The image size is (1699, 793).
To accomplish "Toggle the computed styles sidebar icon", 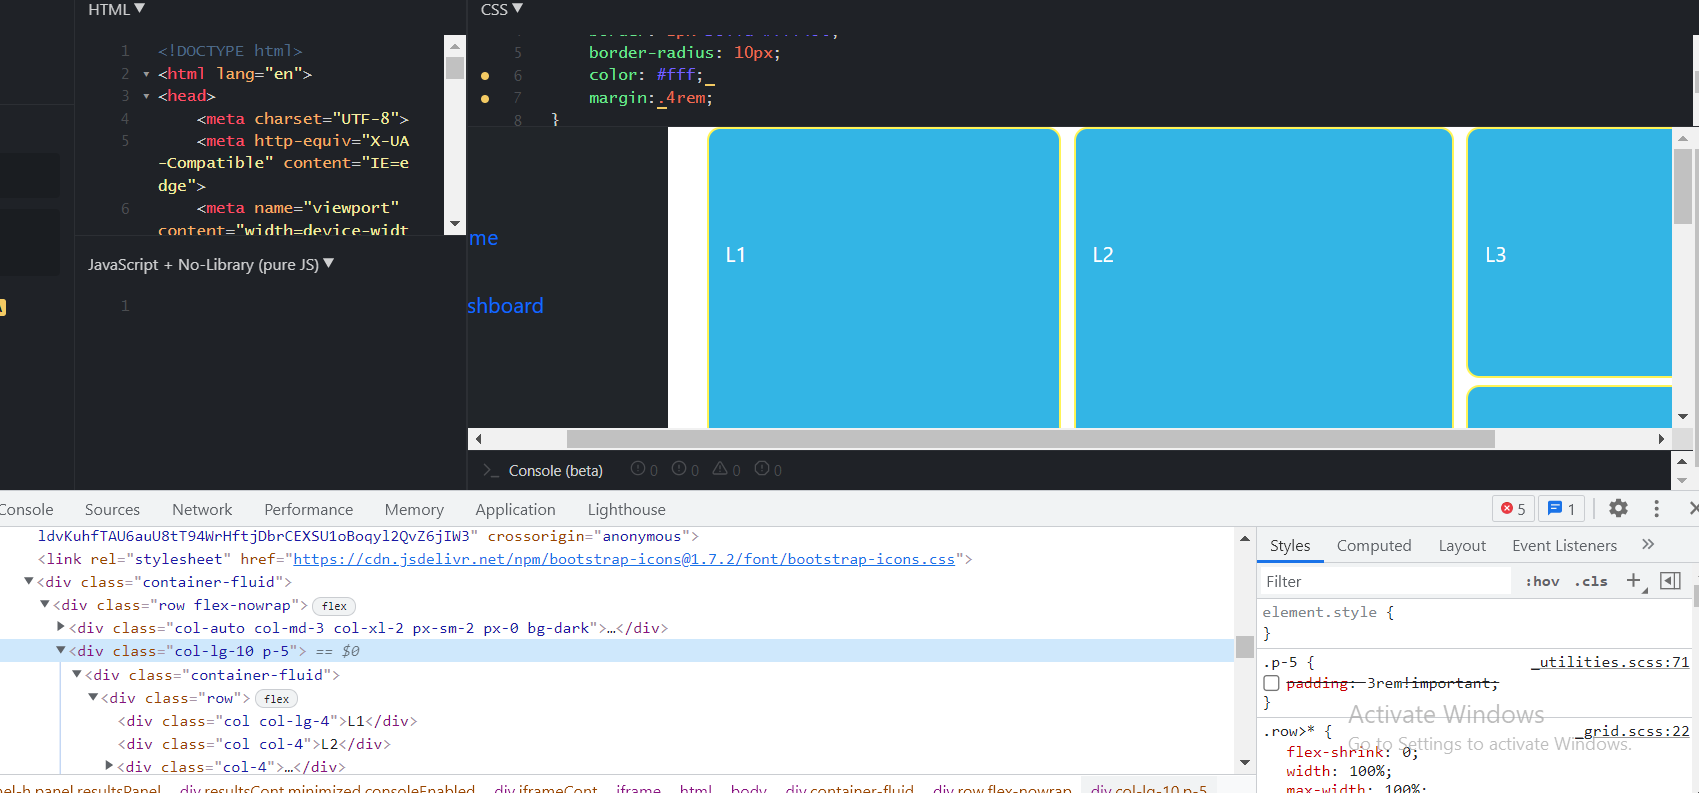I will pyautogui.click(x=1670, y=581).
